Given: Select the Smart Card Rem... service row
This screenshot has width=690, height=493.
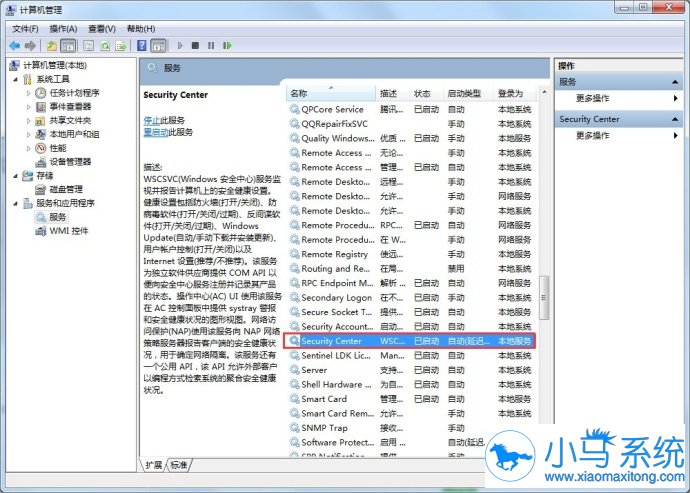Looking at the screenshot, I should click(411, 413).
